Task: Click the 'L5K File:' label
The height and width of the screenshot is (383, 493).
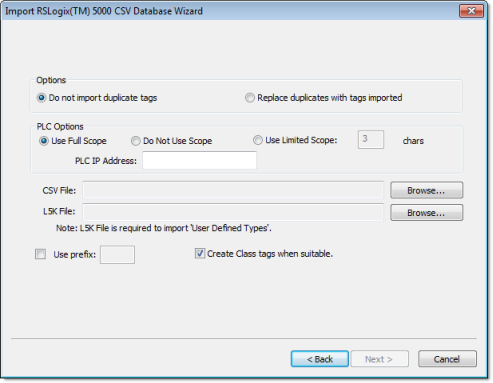Action: [x=59, y=211]
